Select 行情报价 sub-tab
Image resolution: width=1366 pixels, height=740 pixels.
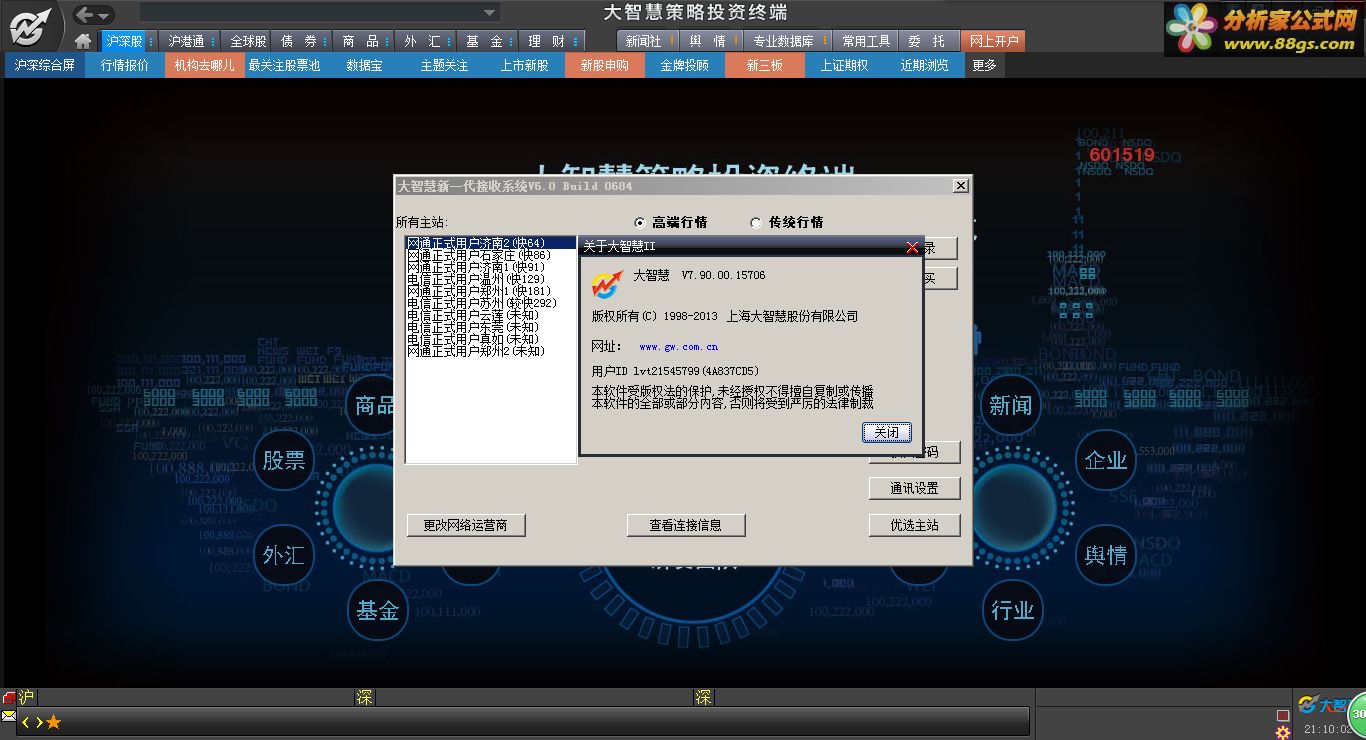point(125,65)
